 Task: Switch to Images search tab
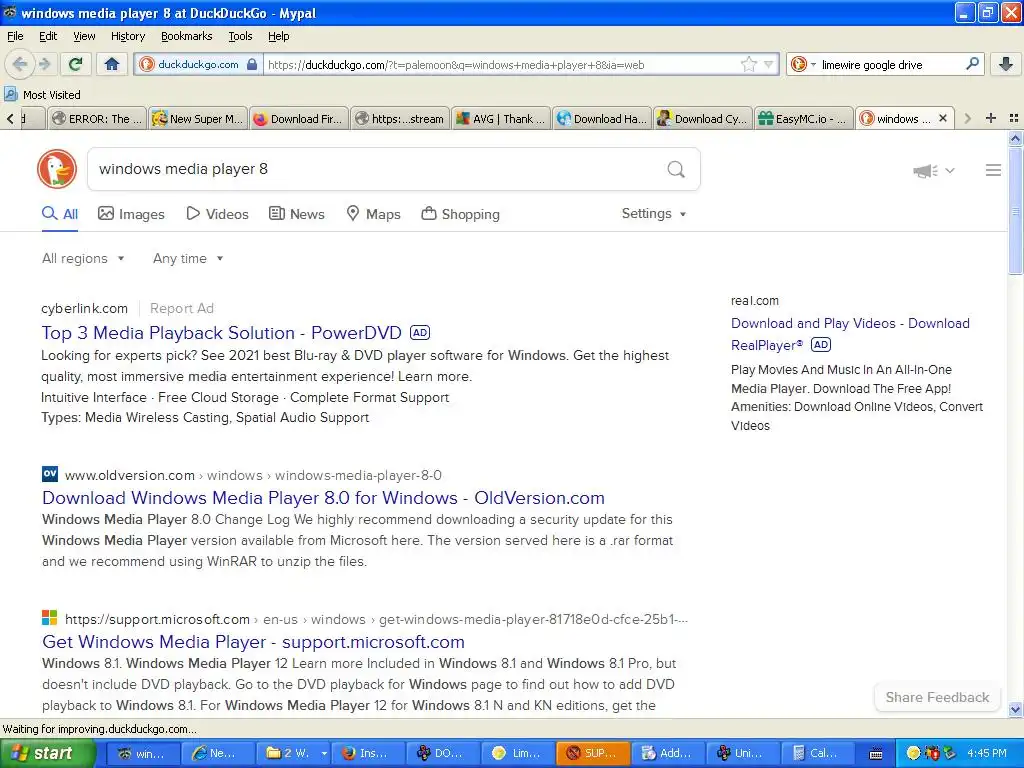(x=131, y=214)
